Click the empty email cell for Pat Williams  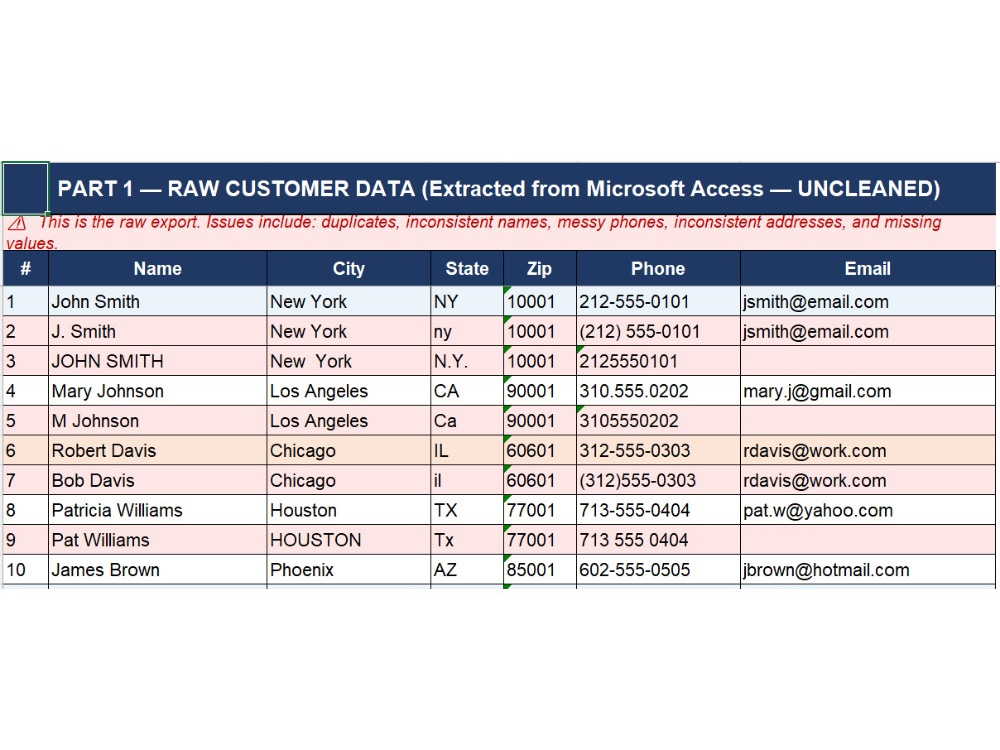(868, 540)
